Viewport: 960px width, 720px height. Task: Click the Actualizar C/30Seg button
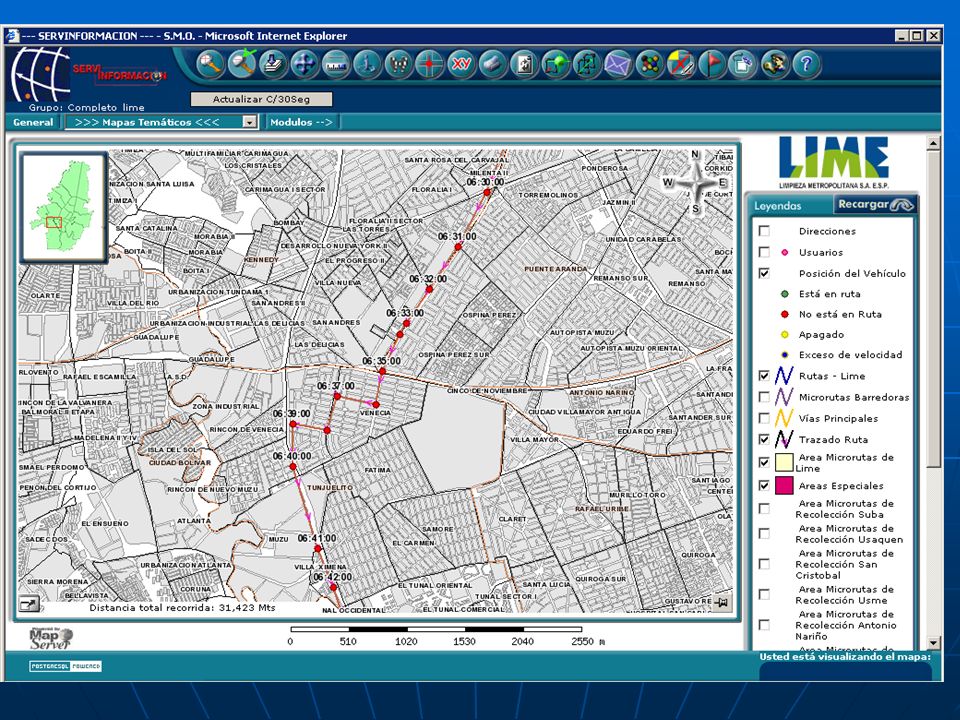pyautogui.click(x=261, y=99)
